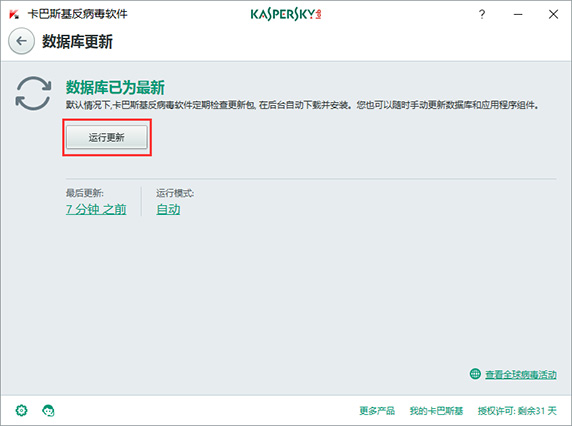This screenshot has width=572, height=426.
Task: Click the Kaspersky red K logo icon
Action: (14, 14)
